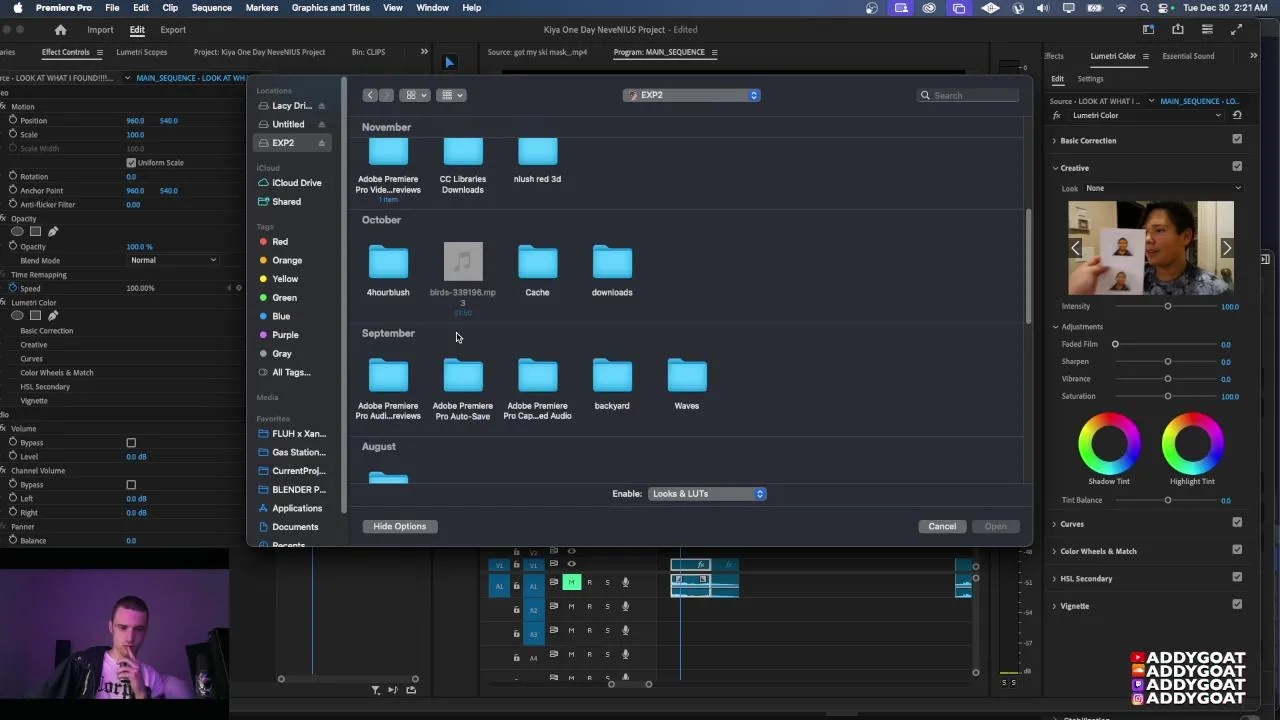Choose the Orange tag
Viewport: 1280px width, 720px height.
pyautogui.click(x=280, y=260)
